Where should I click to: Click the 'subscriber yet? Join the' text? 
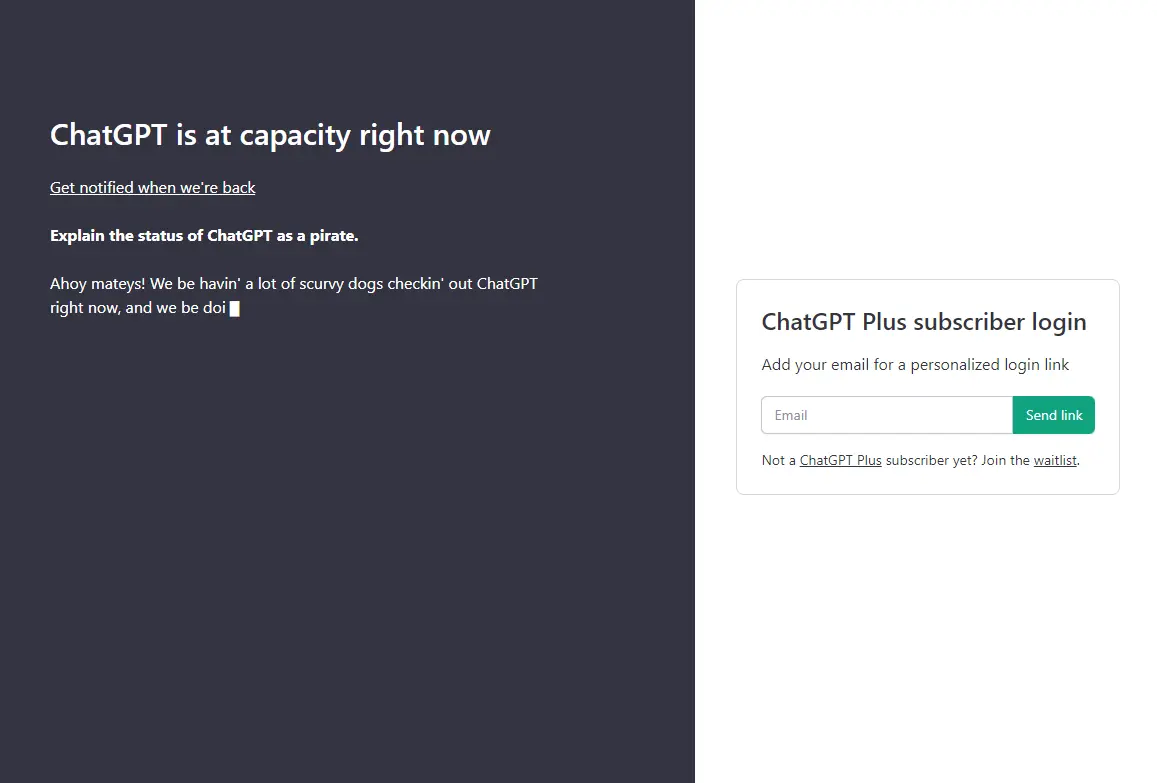click(958, 460)
